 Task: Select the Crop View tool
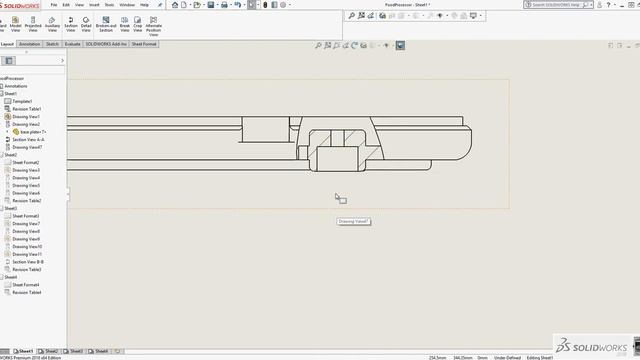(x=138, y=24)
